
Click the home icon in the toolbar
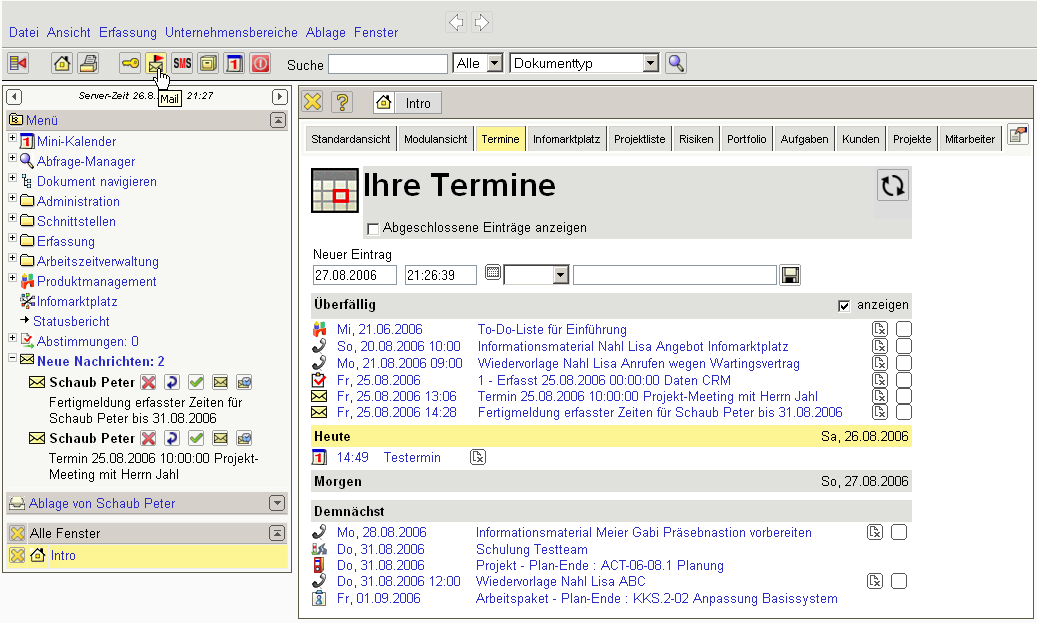click(x=62, y=64)
